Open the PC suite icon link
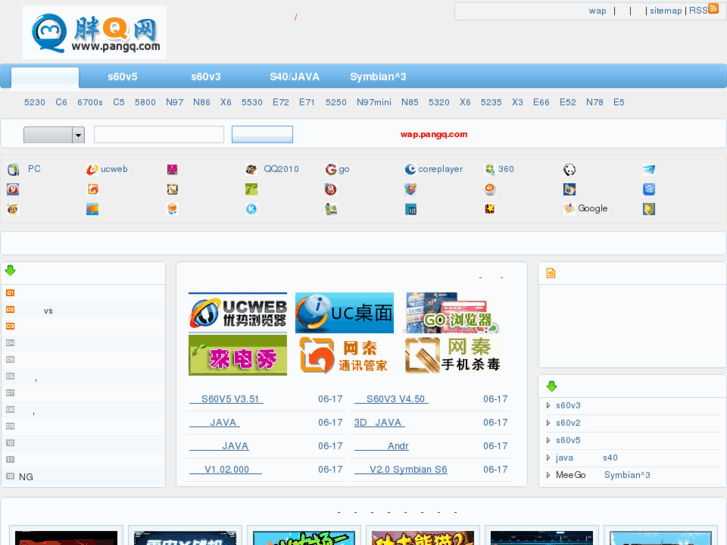The width and height of the screenshot is (727, 545). click(x=13, y=170)
